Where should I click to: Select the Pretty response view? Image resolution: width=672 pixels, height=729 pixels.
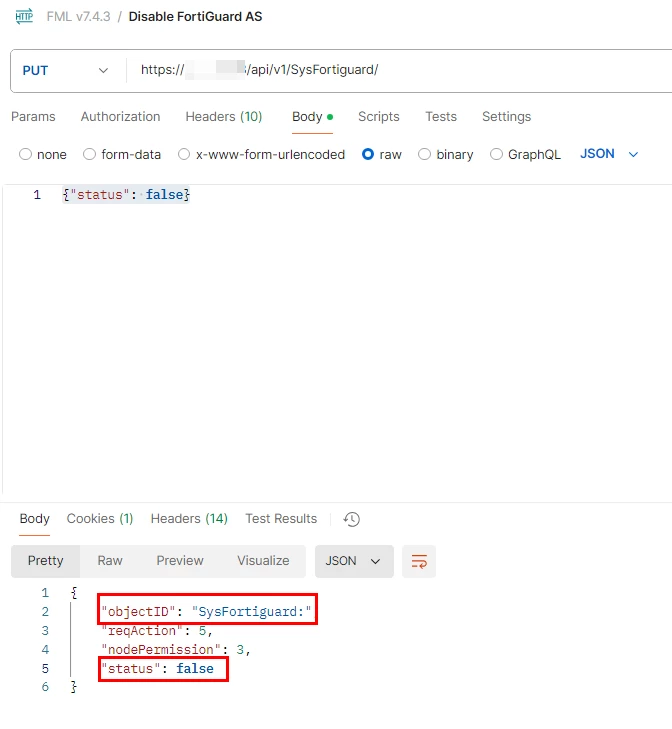46,561
